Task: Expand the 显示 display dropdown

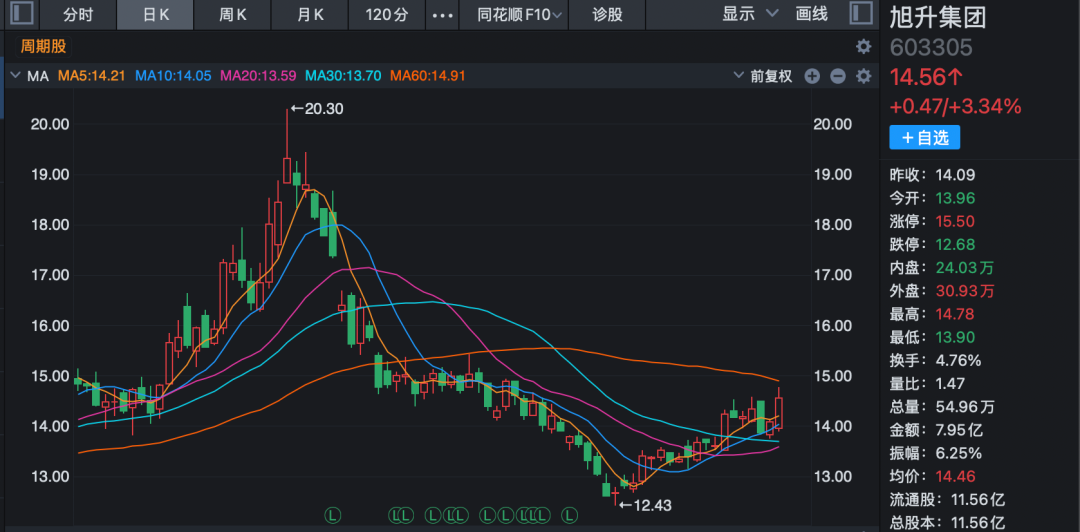Action: coord(750,14)
